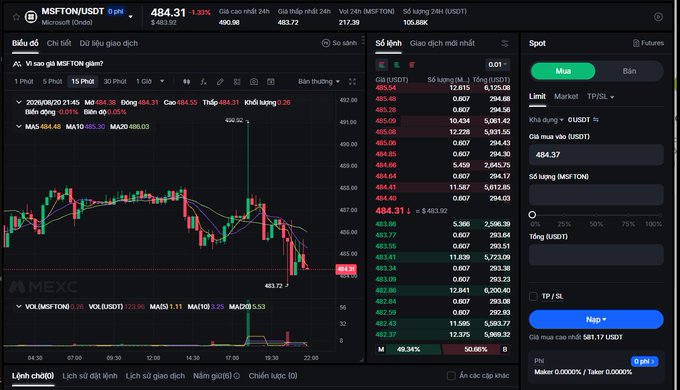Click AI icon beside Vì sao giá MSFTON giảm

pos(17,64)
